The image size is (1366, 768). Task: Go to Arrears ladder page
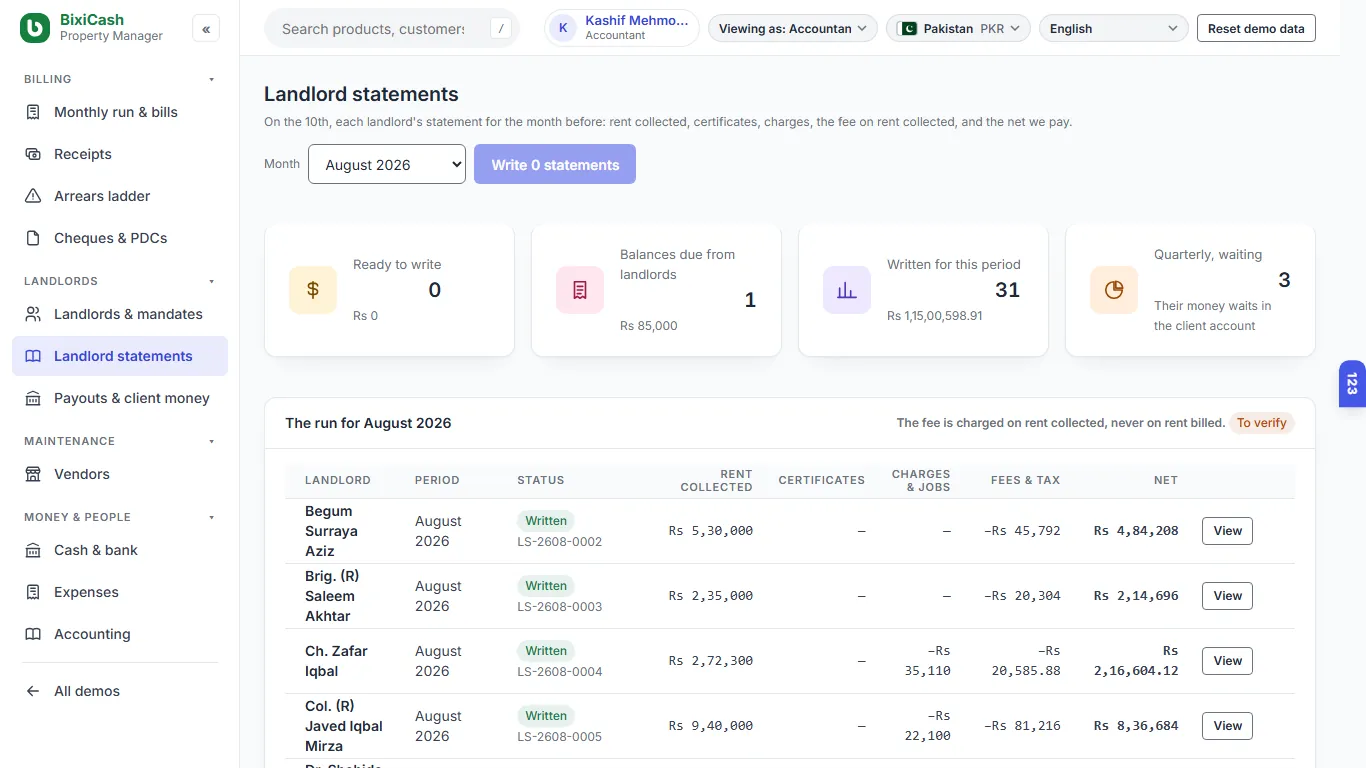(x=120, y=196)
